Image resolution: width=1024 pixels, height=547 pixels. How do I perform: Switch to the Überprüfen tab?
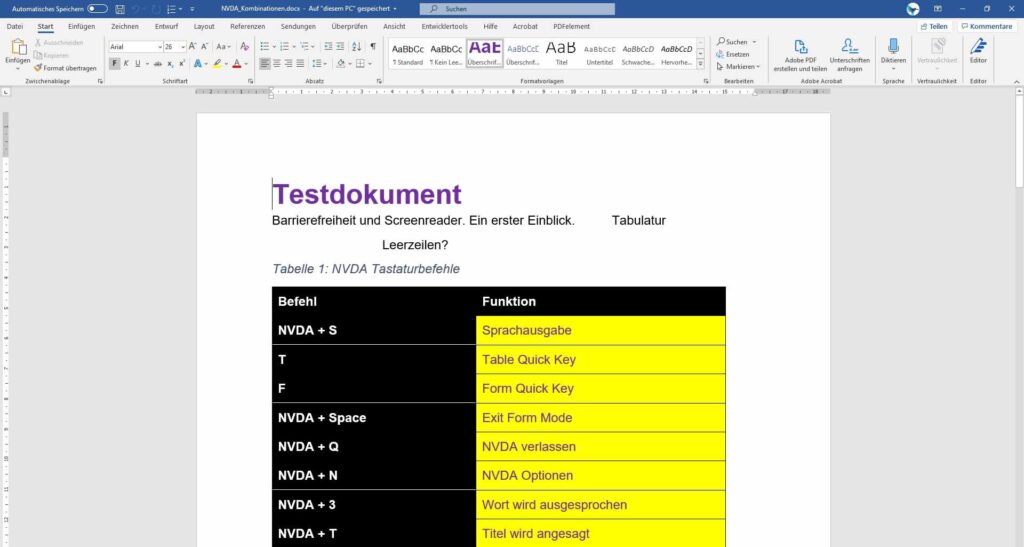349,26
